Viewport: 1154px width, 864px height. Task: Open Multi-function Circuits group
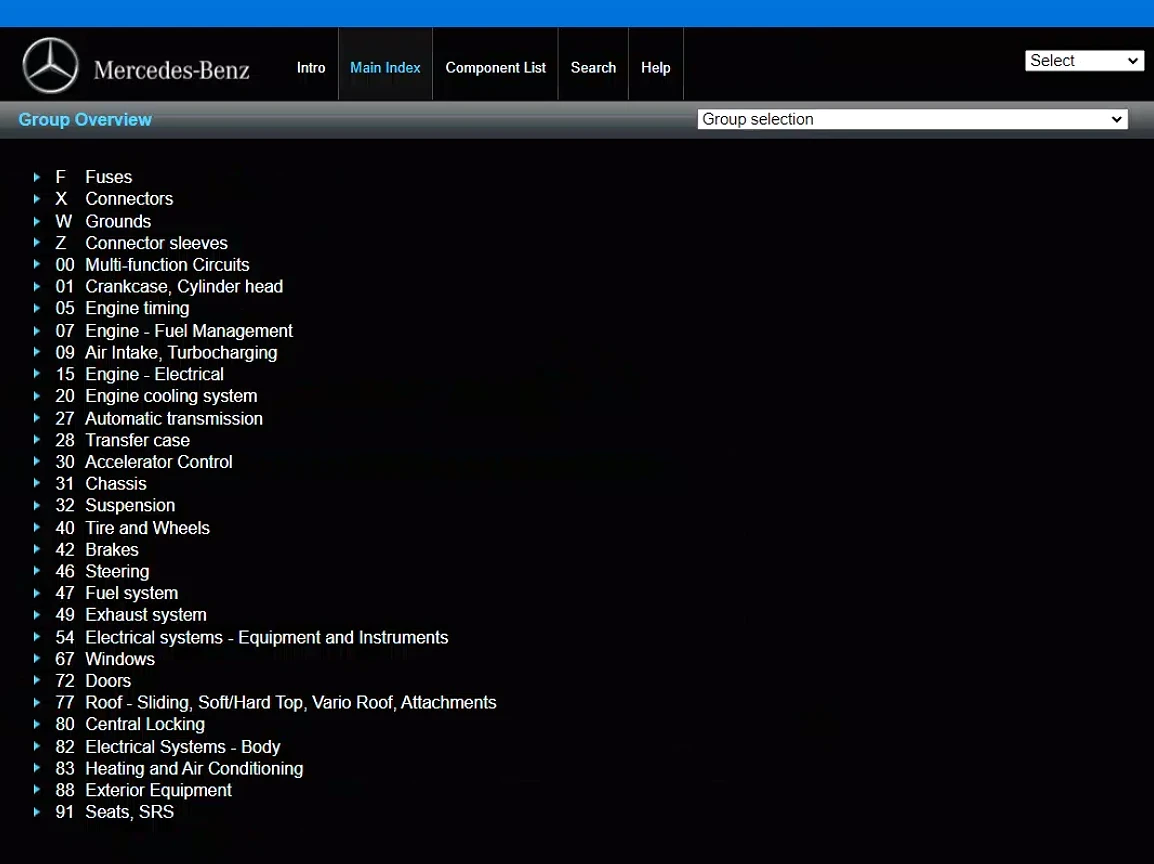coord(167,264)
